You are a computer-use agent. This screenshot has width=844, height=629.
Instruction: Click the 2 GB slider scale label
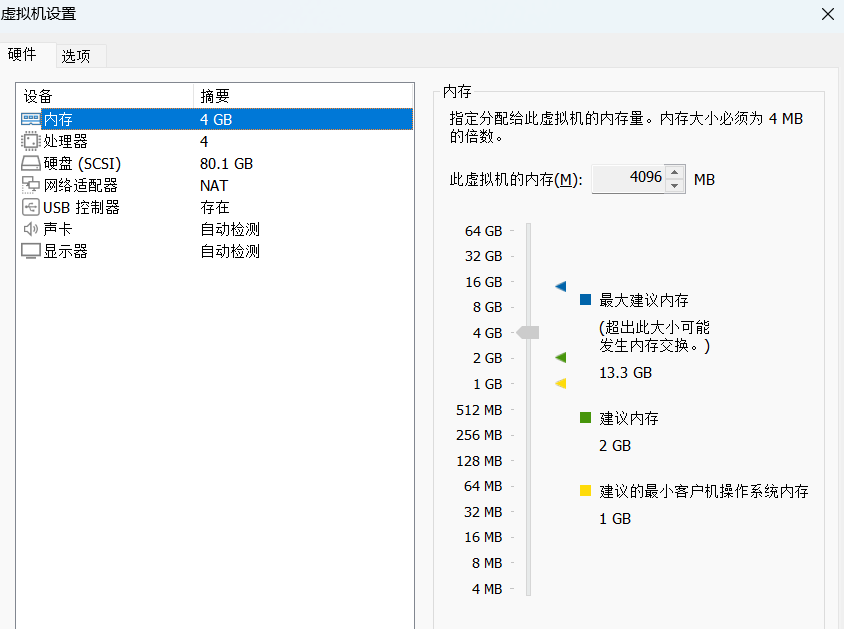487,358
